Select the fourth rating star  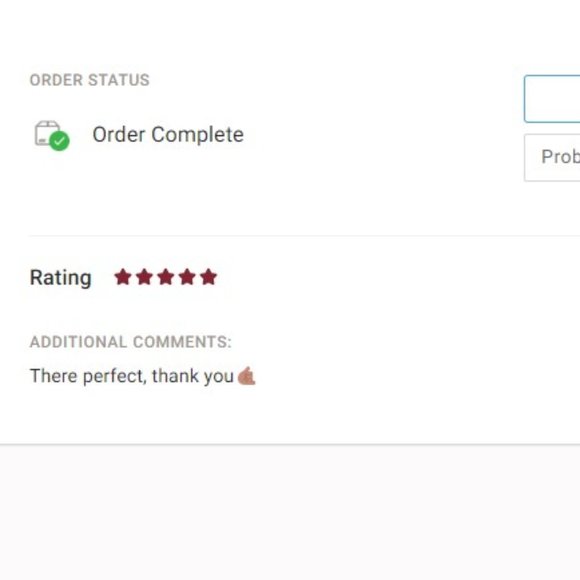click(187, 277)
